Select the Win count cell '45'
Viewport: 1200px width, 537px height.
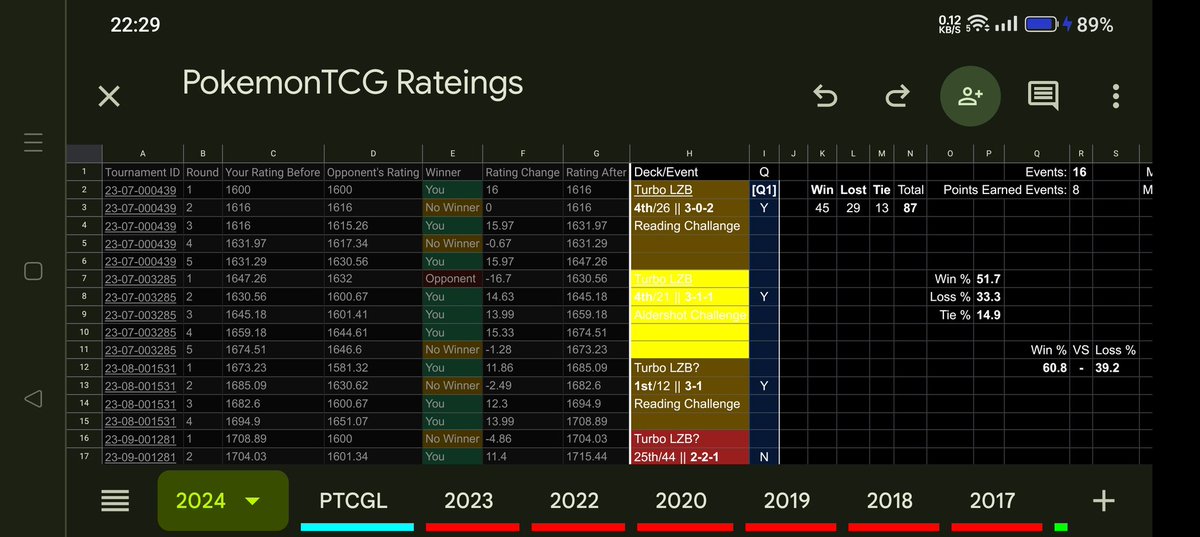click(822, 208)
